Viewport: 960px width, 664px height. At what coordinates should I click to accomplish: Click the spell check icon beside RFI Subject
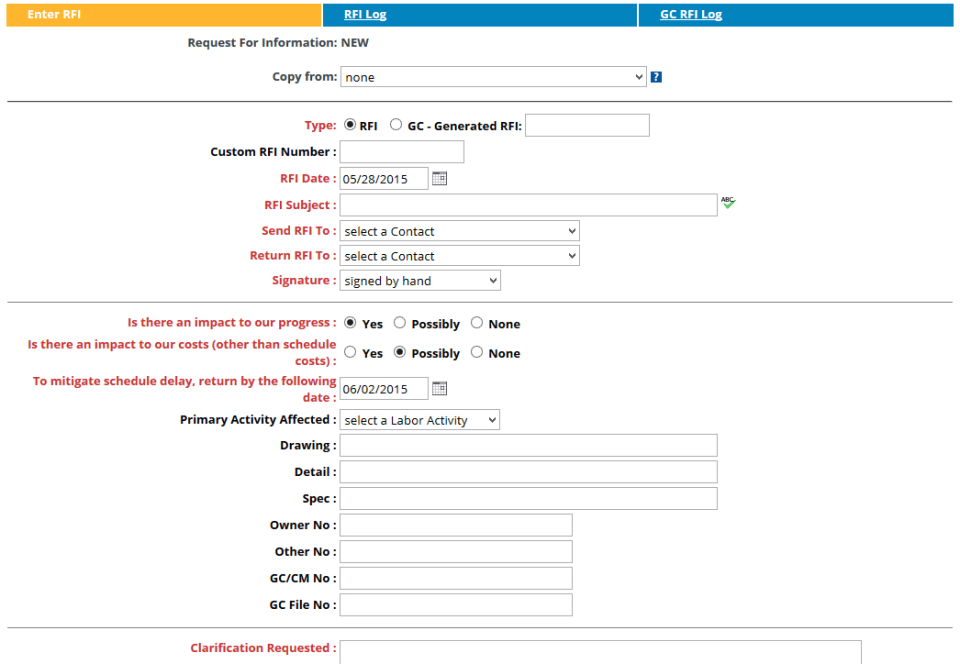[728, 203]
